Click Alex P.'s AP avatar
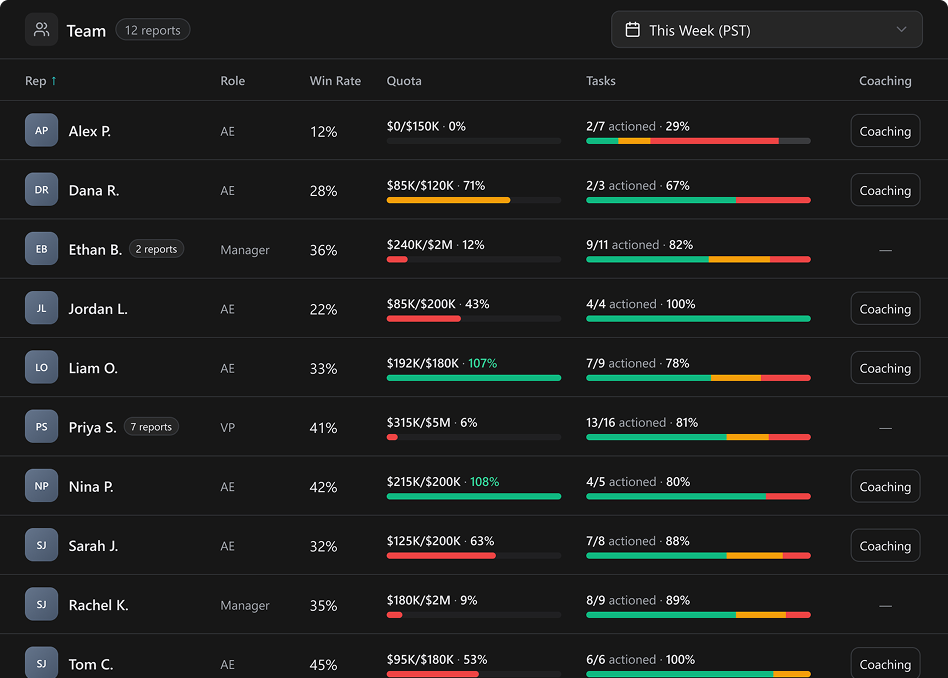Viewport: 948px width, 678px height. point(41,131)
